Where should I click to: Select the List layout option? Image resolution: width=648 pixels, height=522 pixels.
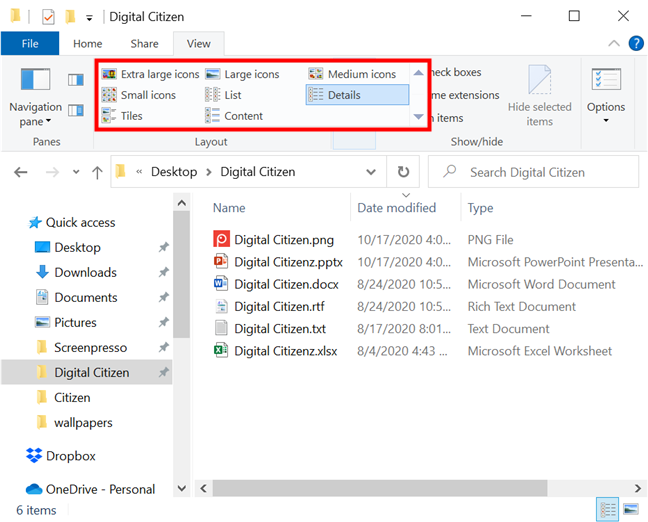[x=223, y=95]
